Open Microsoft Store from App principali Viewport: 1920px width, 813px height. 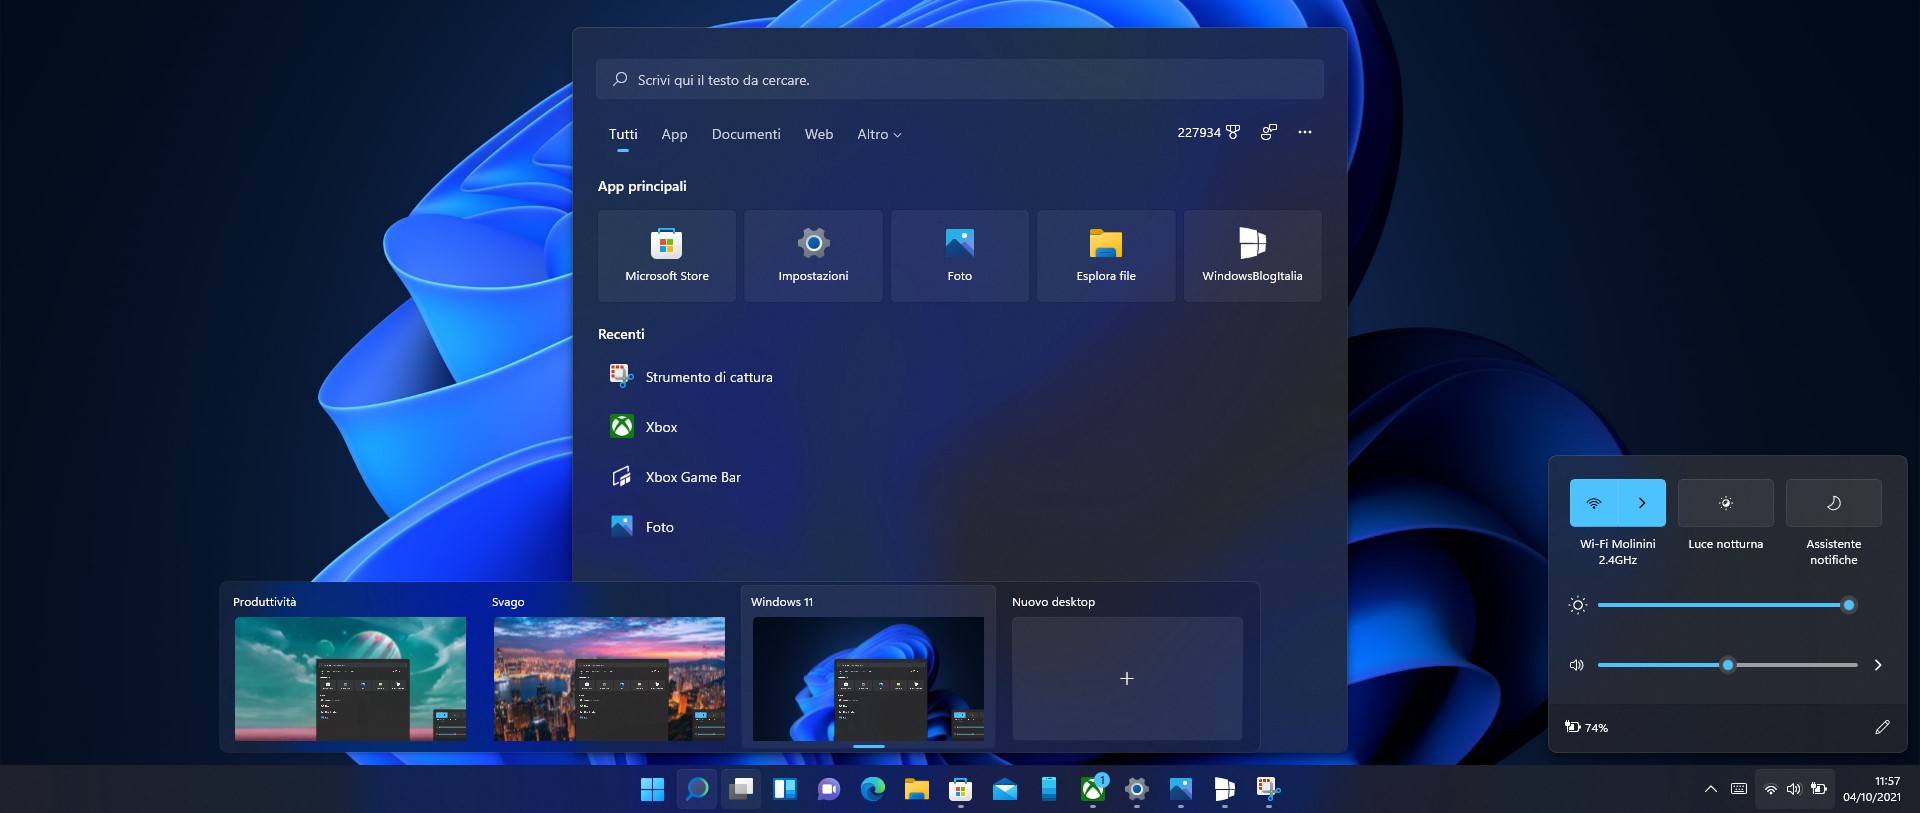coord(667,256)
